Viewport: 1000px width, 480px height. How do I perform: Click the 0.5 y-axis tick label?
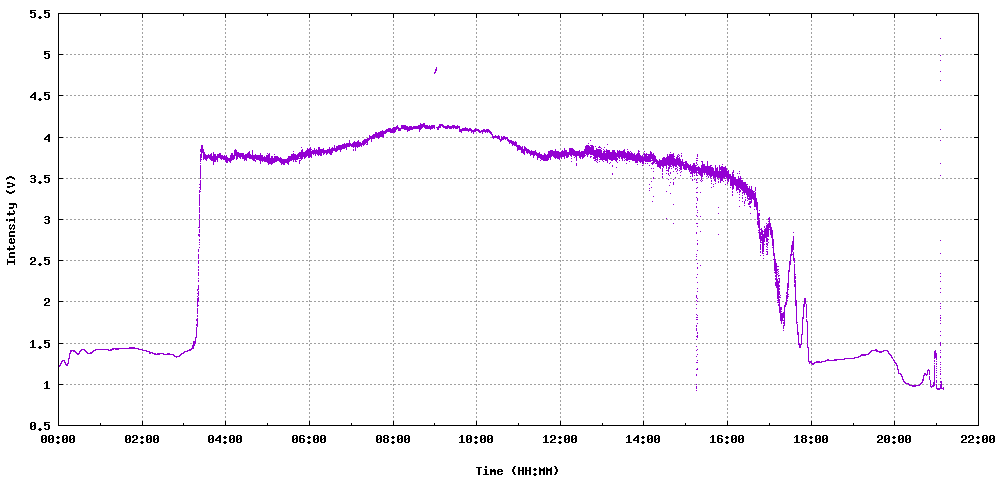point(40,425)
